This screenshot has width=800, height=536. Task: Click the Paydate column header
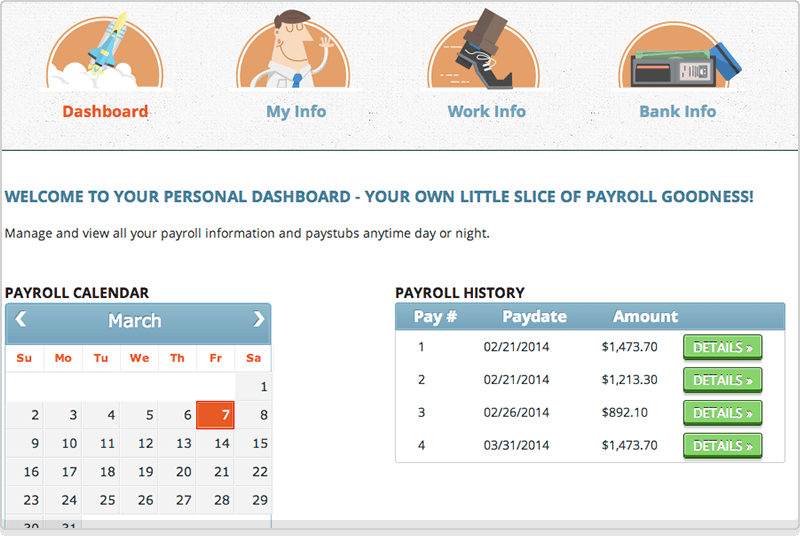[x=534, y=317]
